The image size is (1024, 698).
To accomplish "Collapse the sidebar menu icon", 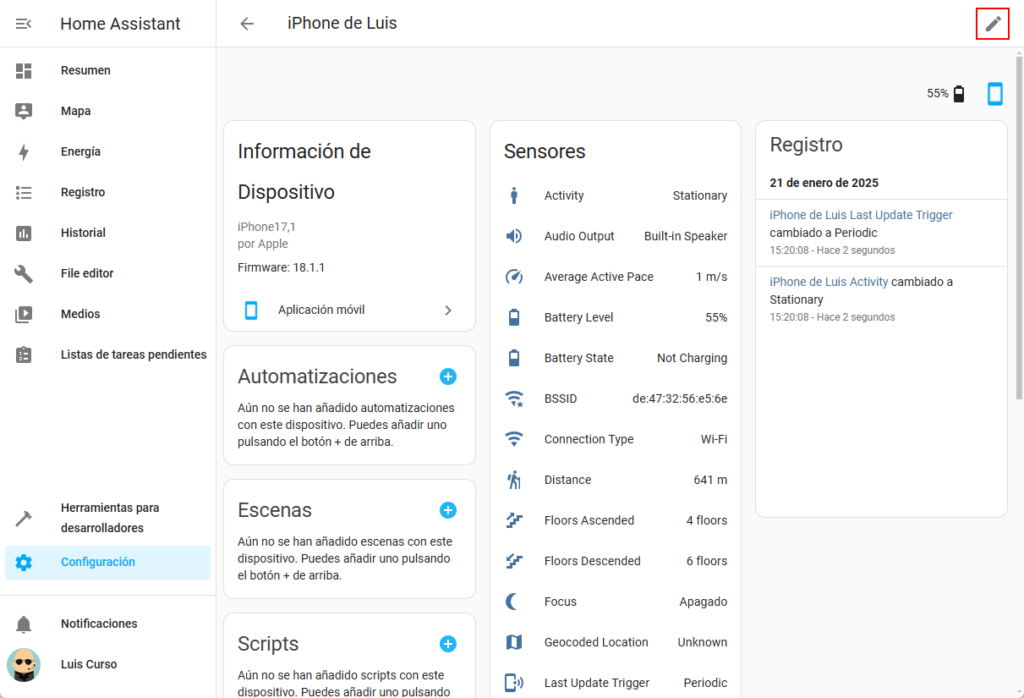I will [x=24, y=24].
